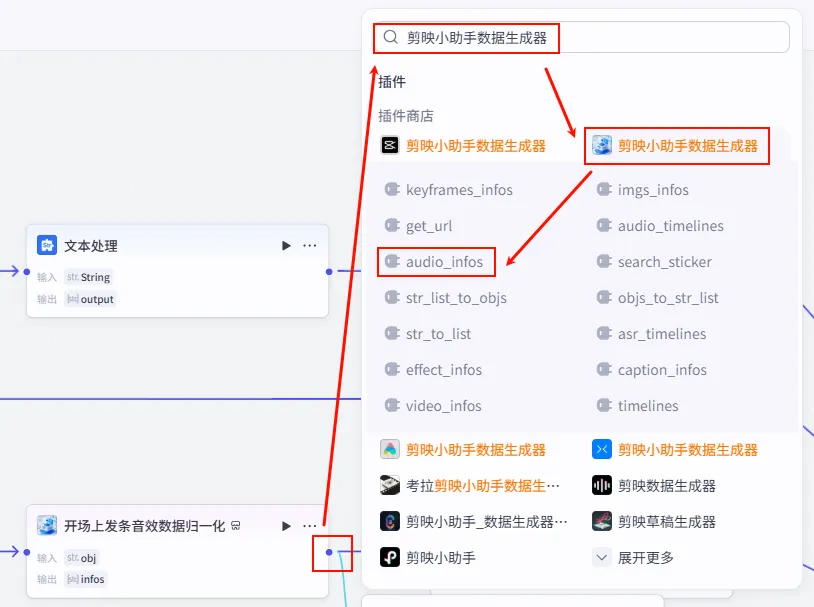Screen dimensions: 814x607
Task: Open the blue-square-logo 剪映小助手数据生成器 plugin
Action: (675, 449)
